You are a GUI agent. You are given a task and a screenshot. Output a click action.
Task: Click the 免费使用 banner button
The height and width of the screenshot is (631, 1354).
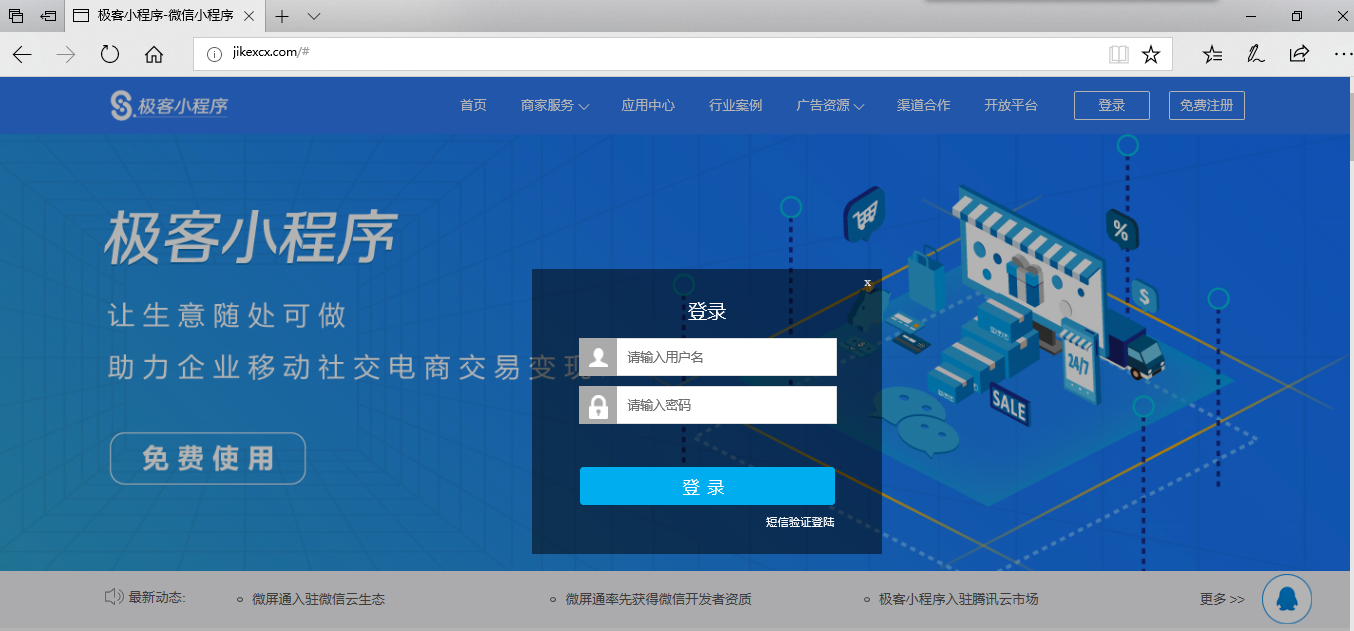[208, 458]
